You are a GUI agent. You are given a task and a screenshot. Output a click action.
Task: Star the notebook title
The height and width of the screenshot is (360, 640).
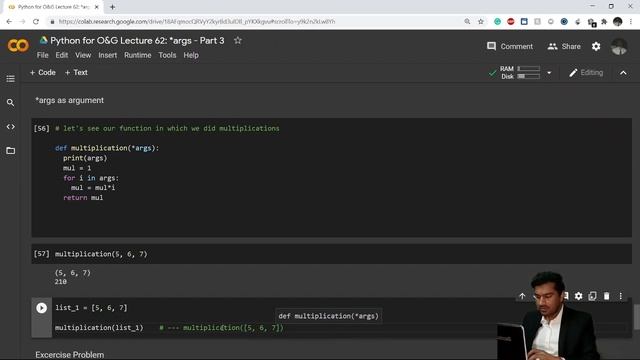238,40
